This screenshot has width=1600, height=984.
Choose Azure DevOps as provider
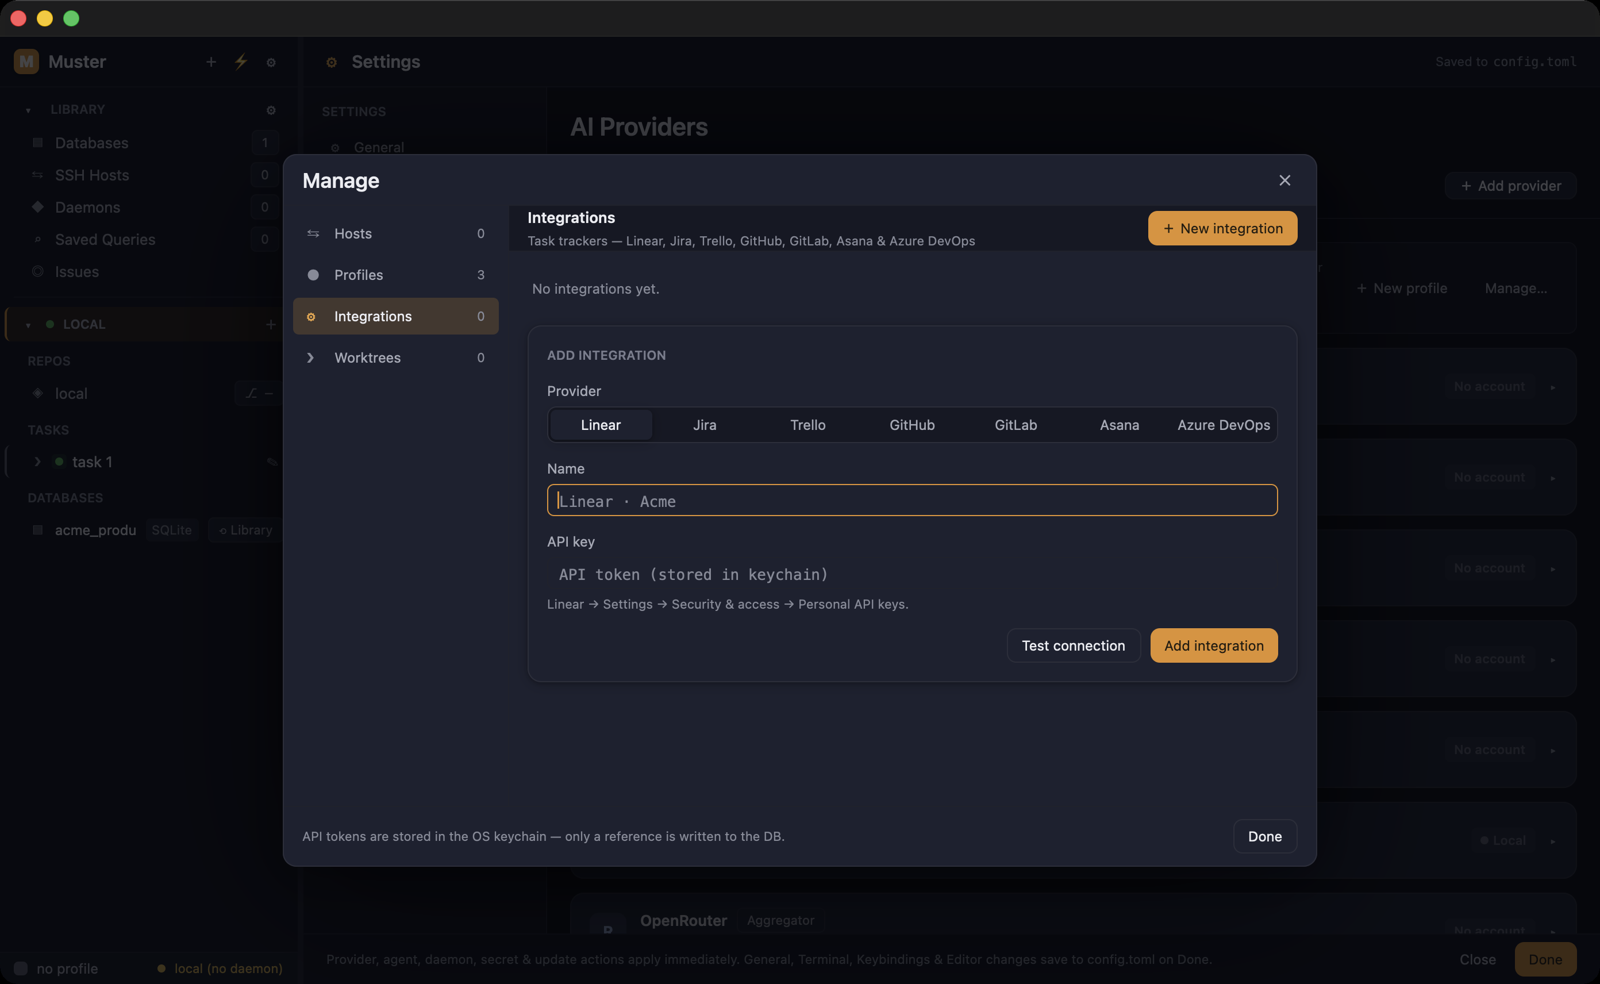(x=1223, y=425)
